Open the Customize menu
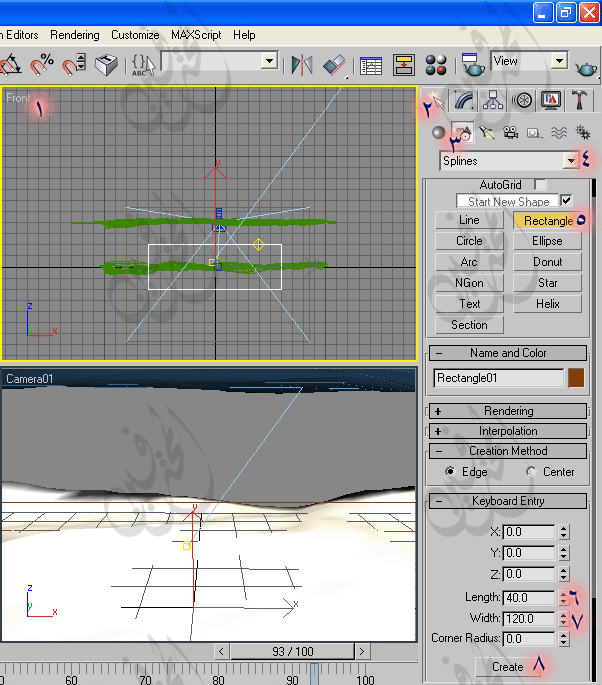This screenshot has height=685, width=602. [135, 35]
